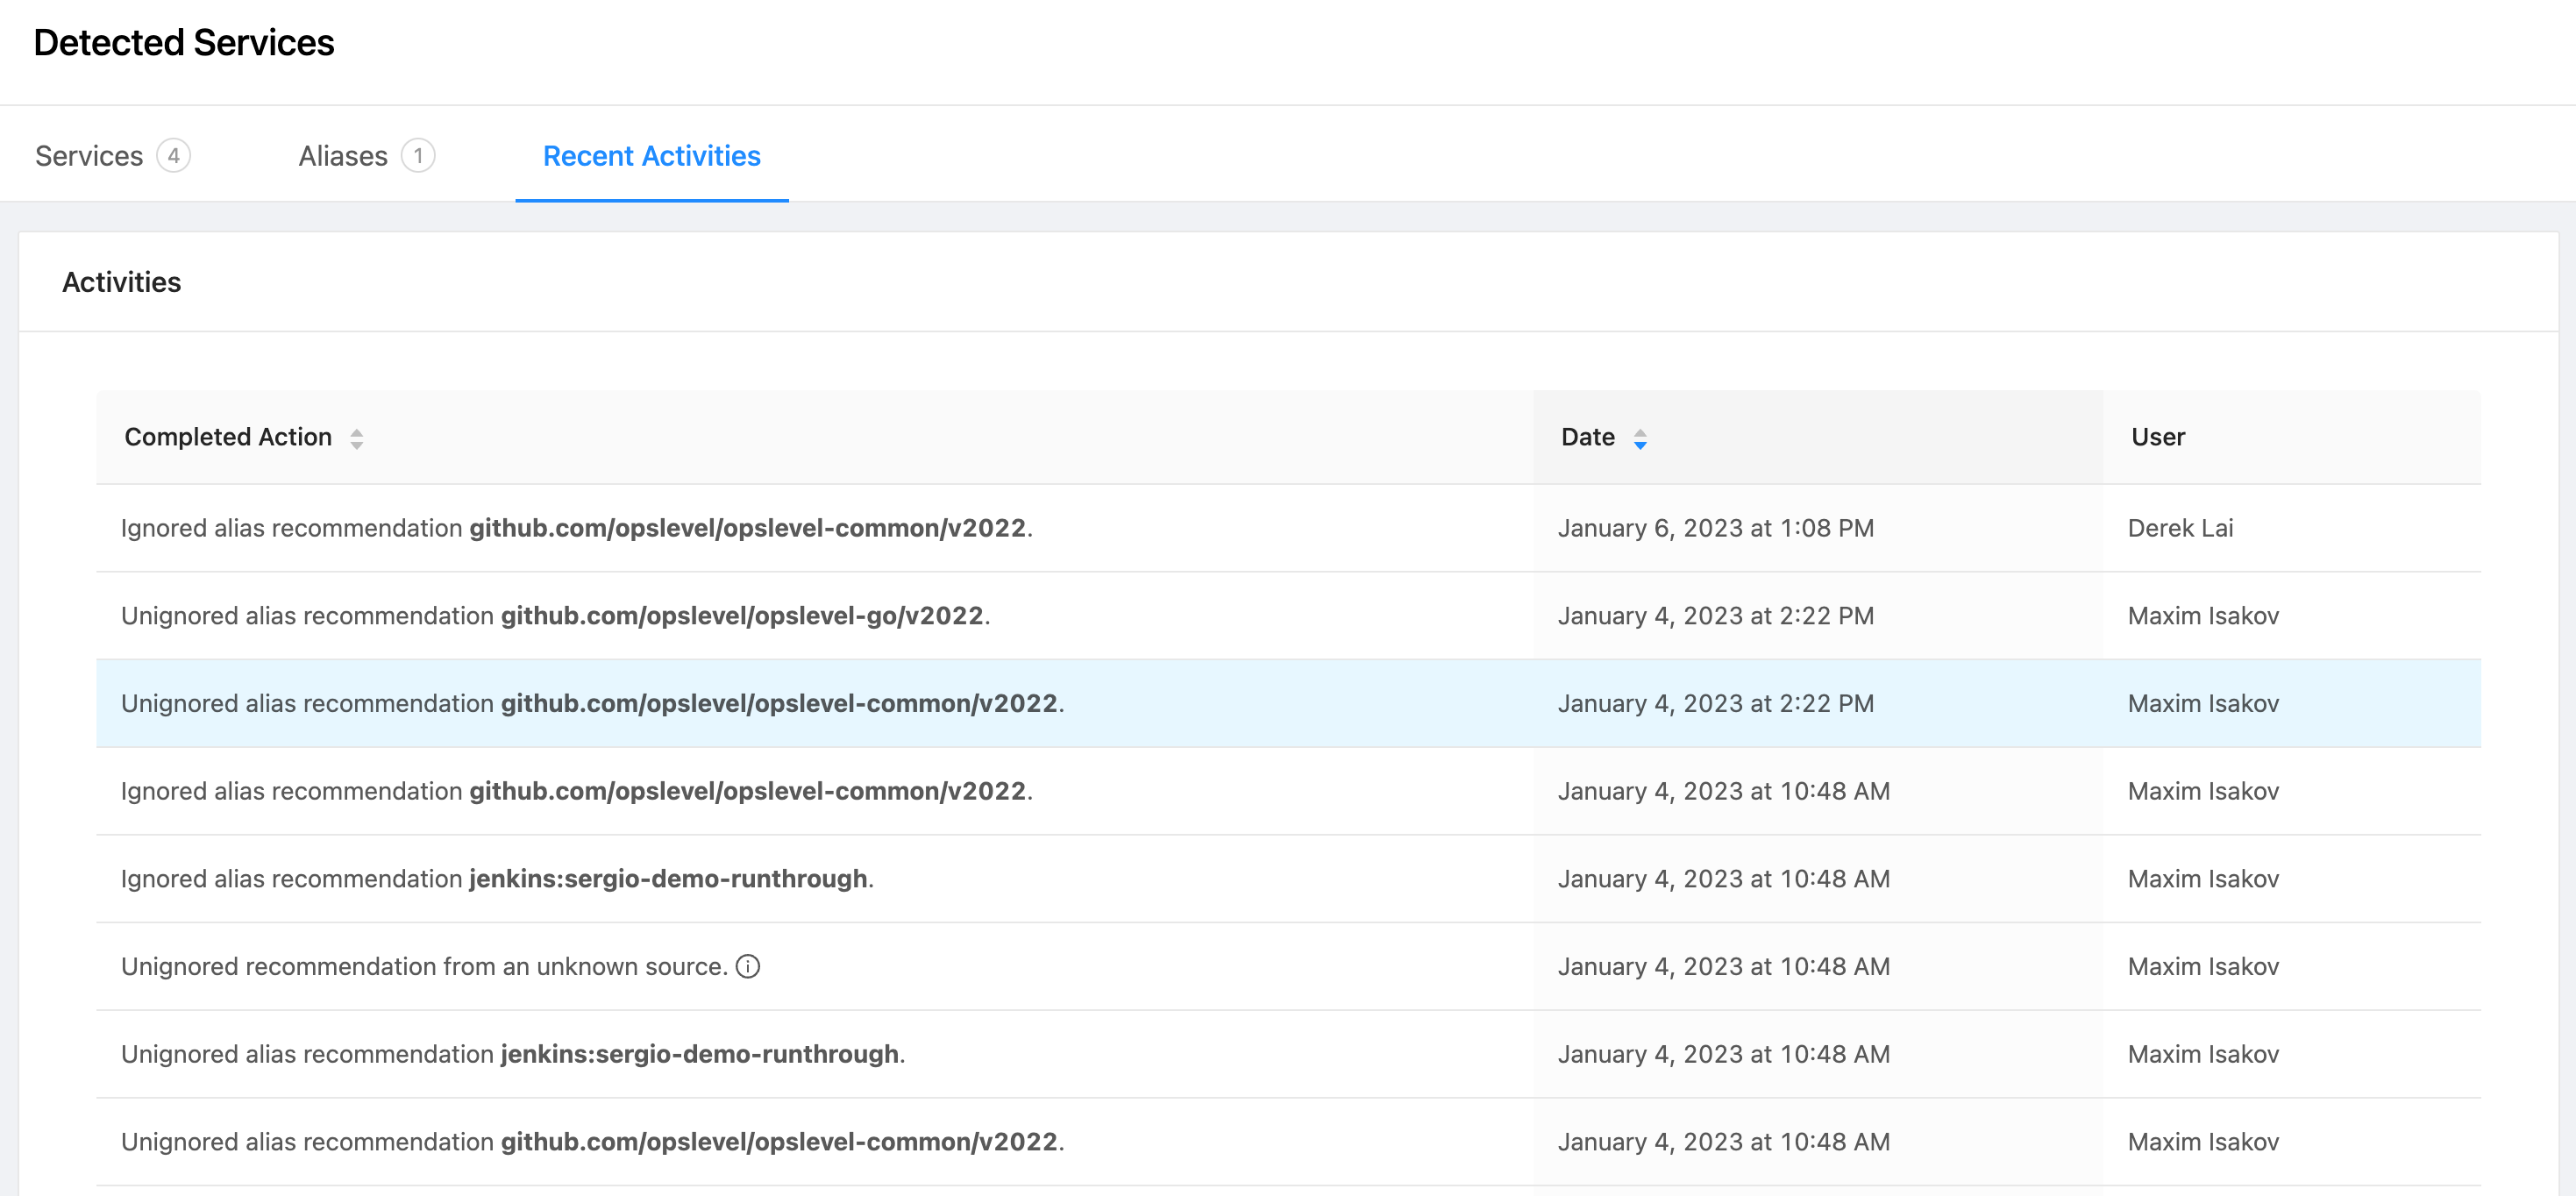Sort by Completed Action arrows icon
Viewport: 2576px width, 1196px height.
coord(357,438)
